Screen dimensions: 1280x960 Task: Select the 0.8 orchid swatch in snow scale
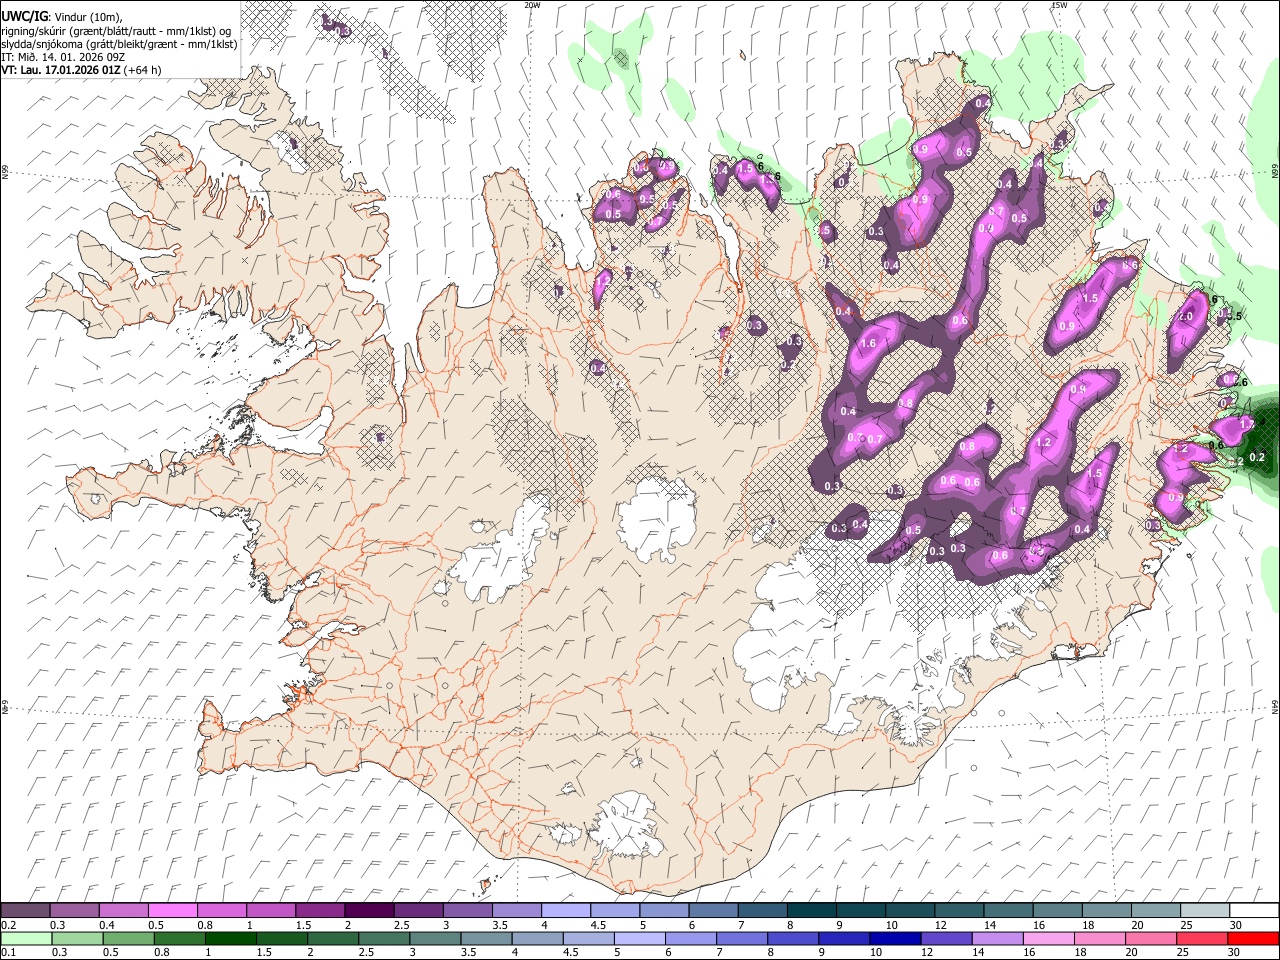(x=221, y=910)
